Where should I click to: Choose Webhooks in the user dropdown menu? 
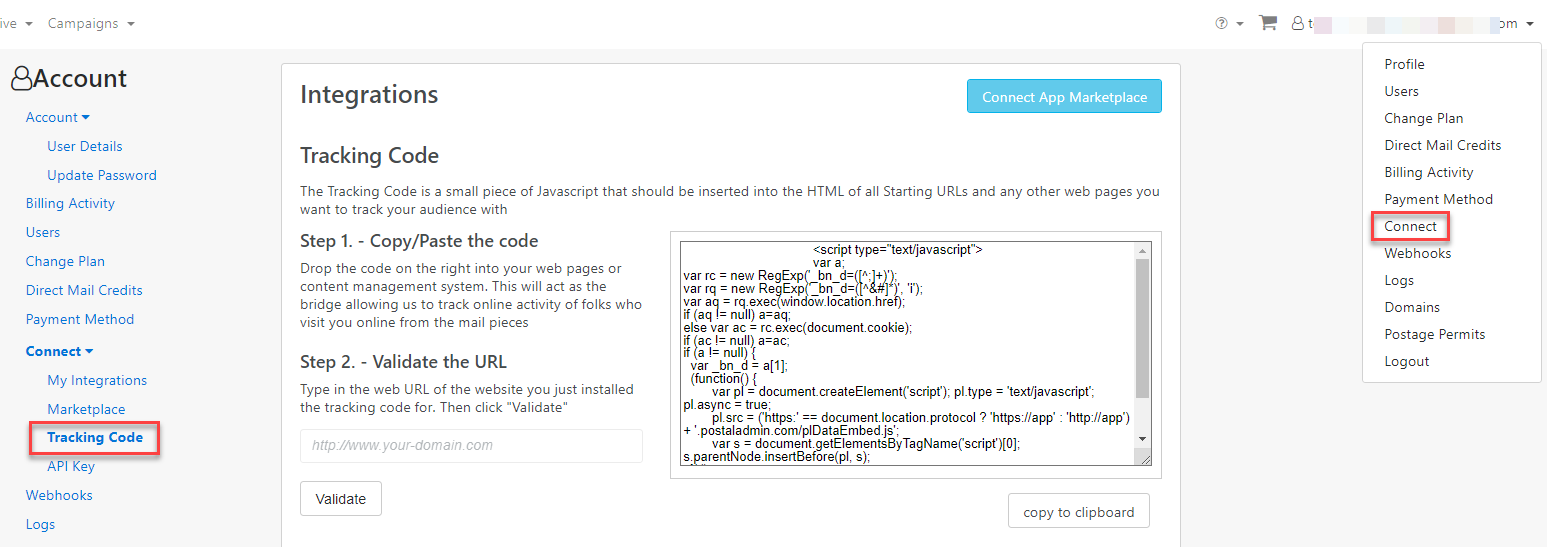click(x=1417, y=253)
